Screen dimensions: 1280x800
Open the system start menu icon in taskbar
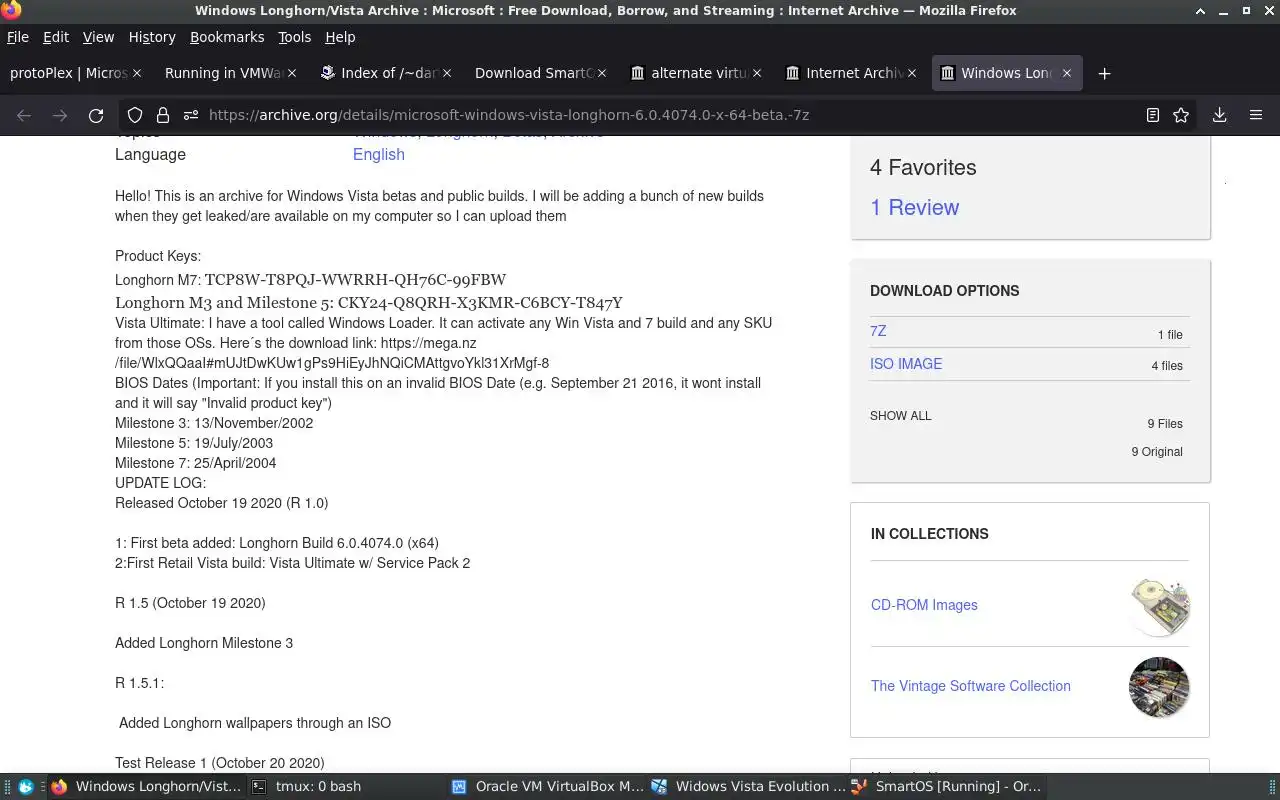click(26, 786)
